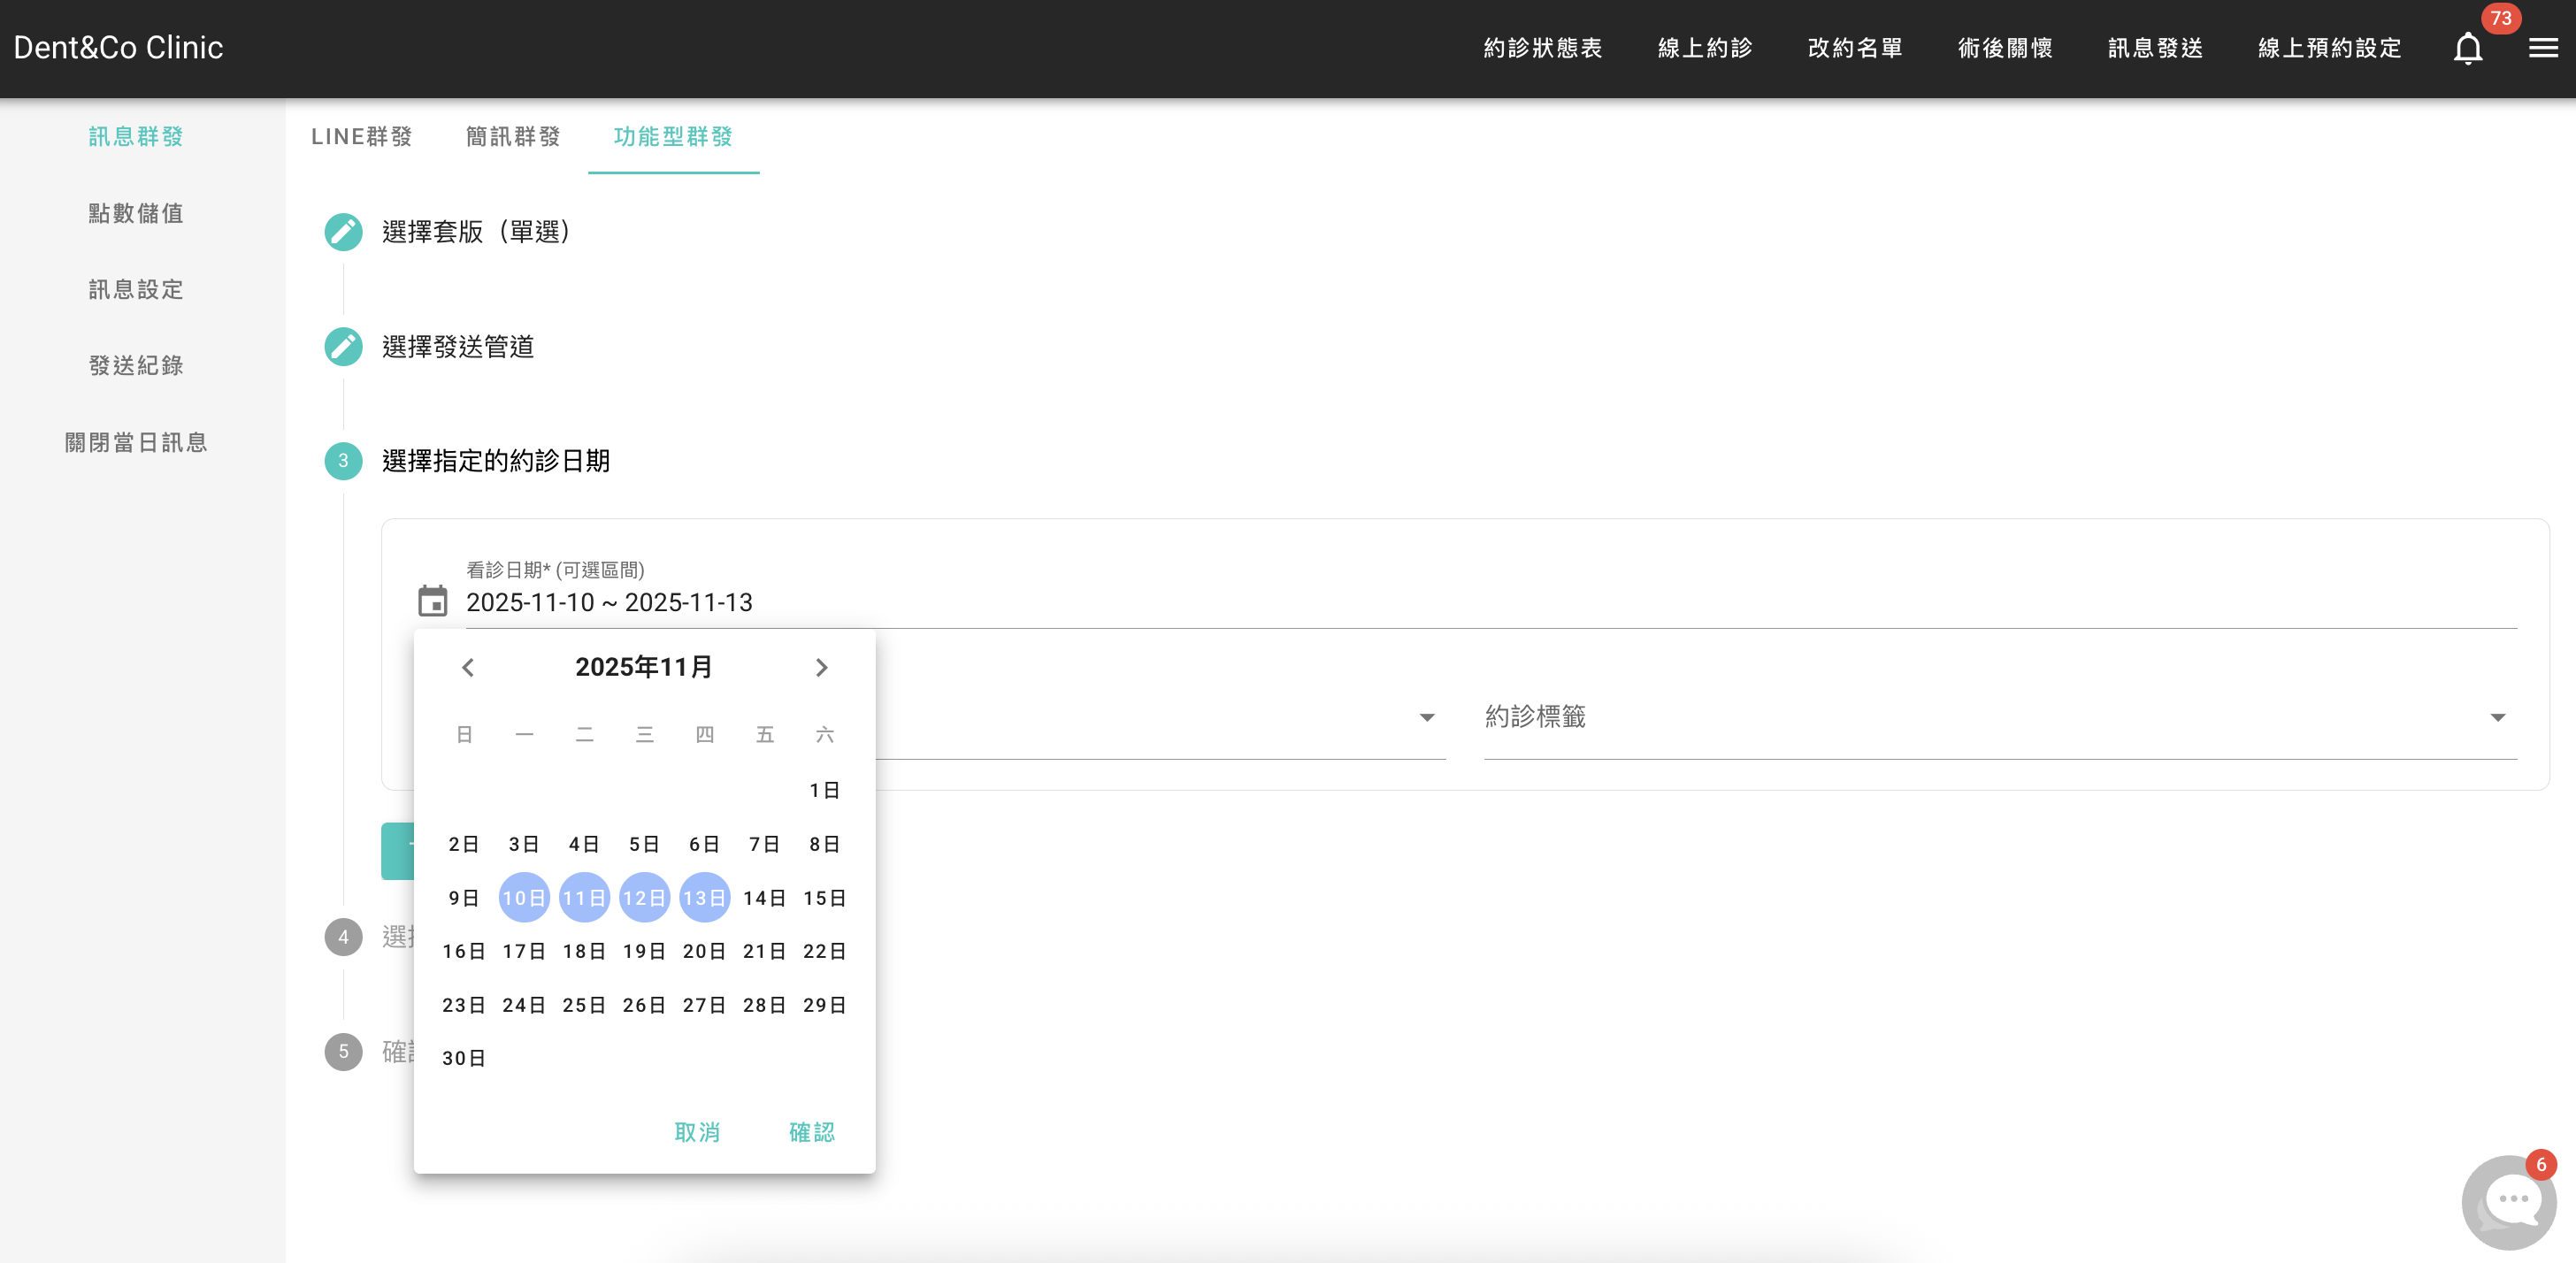Viewport: 2576px width, 1263px height.
Task: Go to next month in calendar
Action: tap(821, 667)
